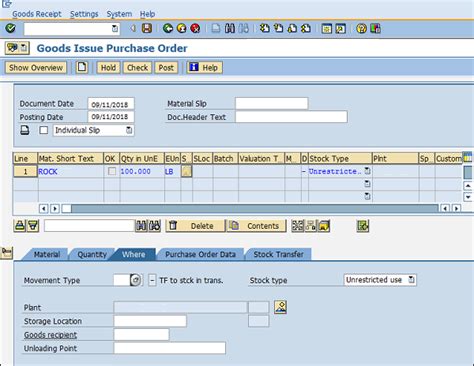474x366 pixels.
Task: Click the Show Overview button
Action: pyautogui.click(x=36, y=68)
